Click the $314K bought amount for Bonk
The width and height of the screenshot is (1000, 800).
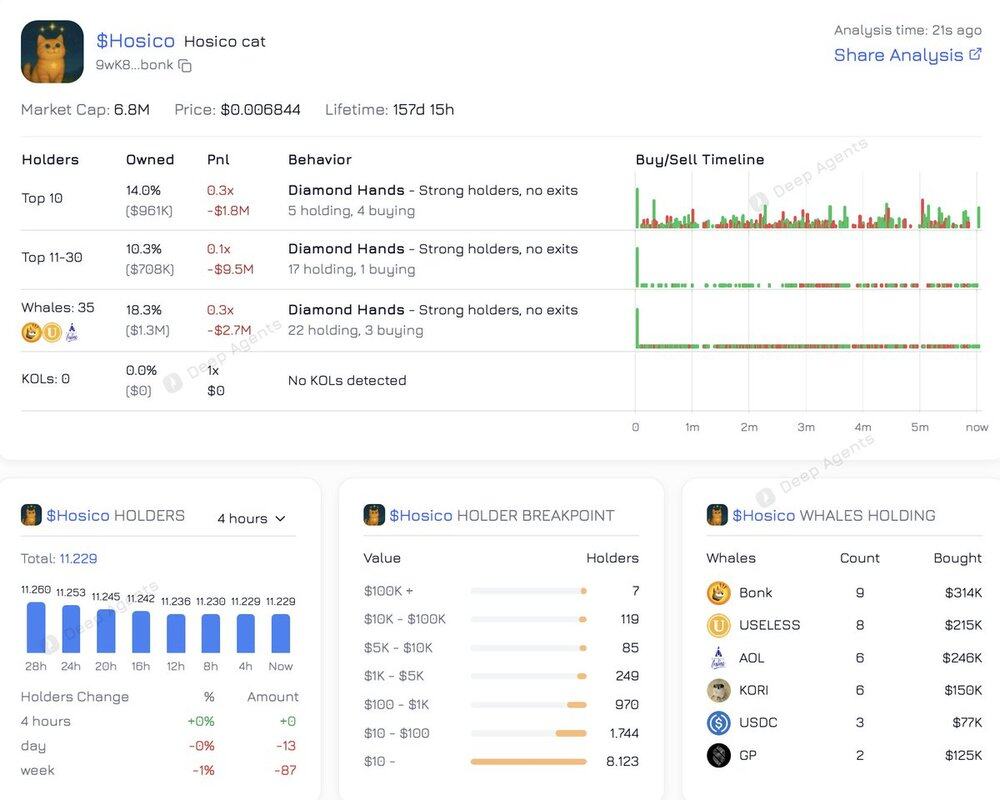pyautogui.click(x=963, y=593)
